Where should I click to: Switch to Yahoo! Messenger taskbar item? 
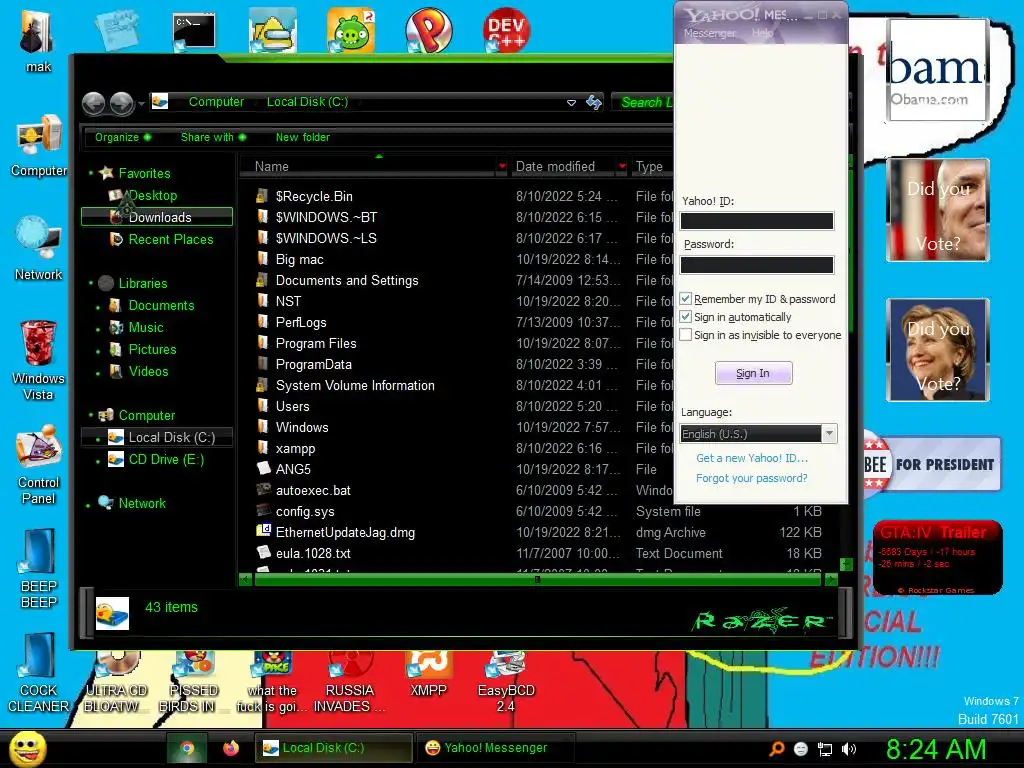coord(494,748)
